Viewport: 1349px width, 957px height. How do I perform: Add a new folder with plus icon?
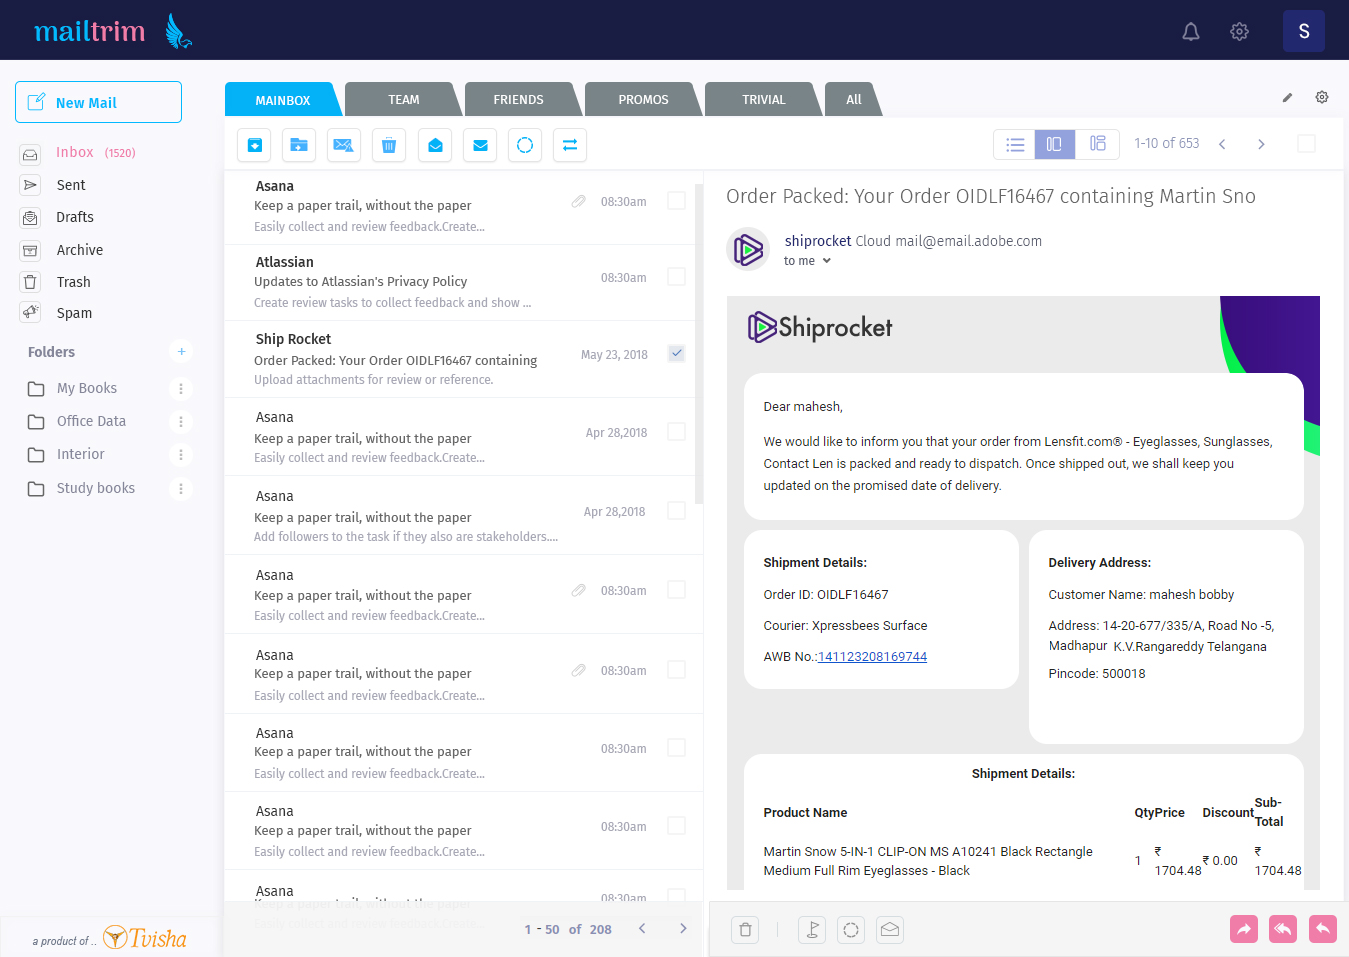(x=181, y=351)
